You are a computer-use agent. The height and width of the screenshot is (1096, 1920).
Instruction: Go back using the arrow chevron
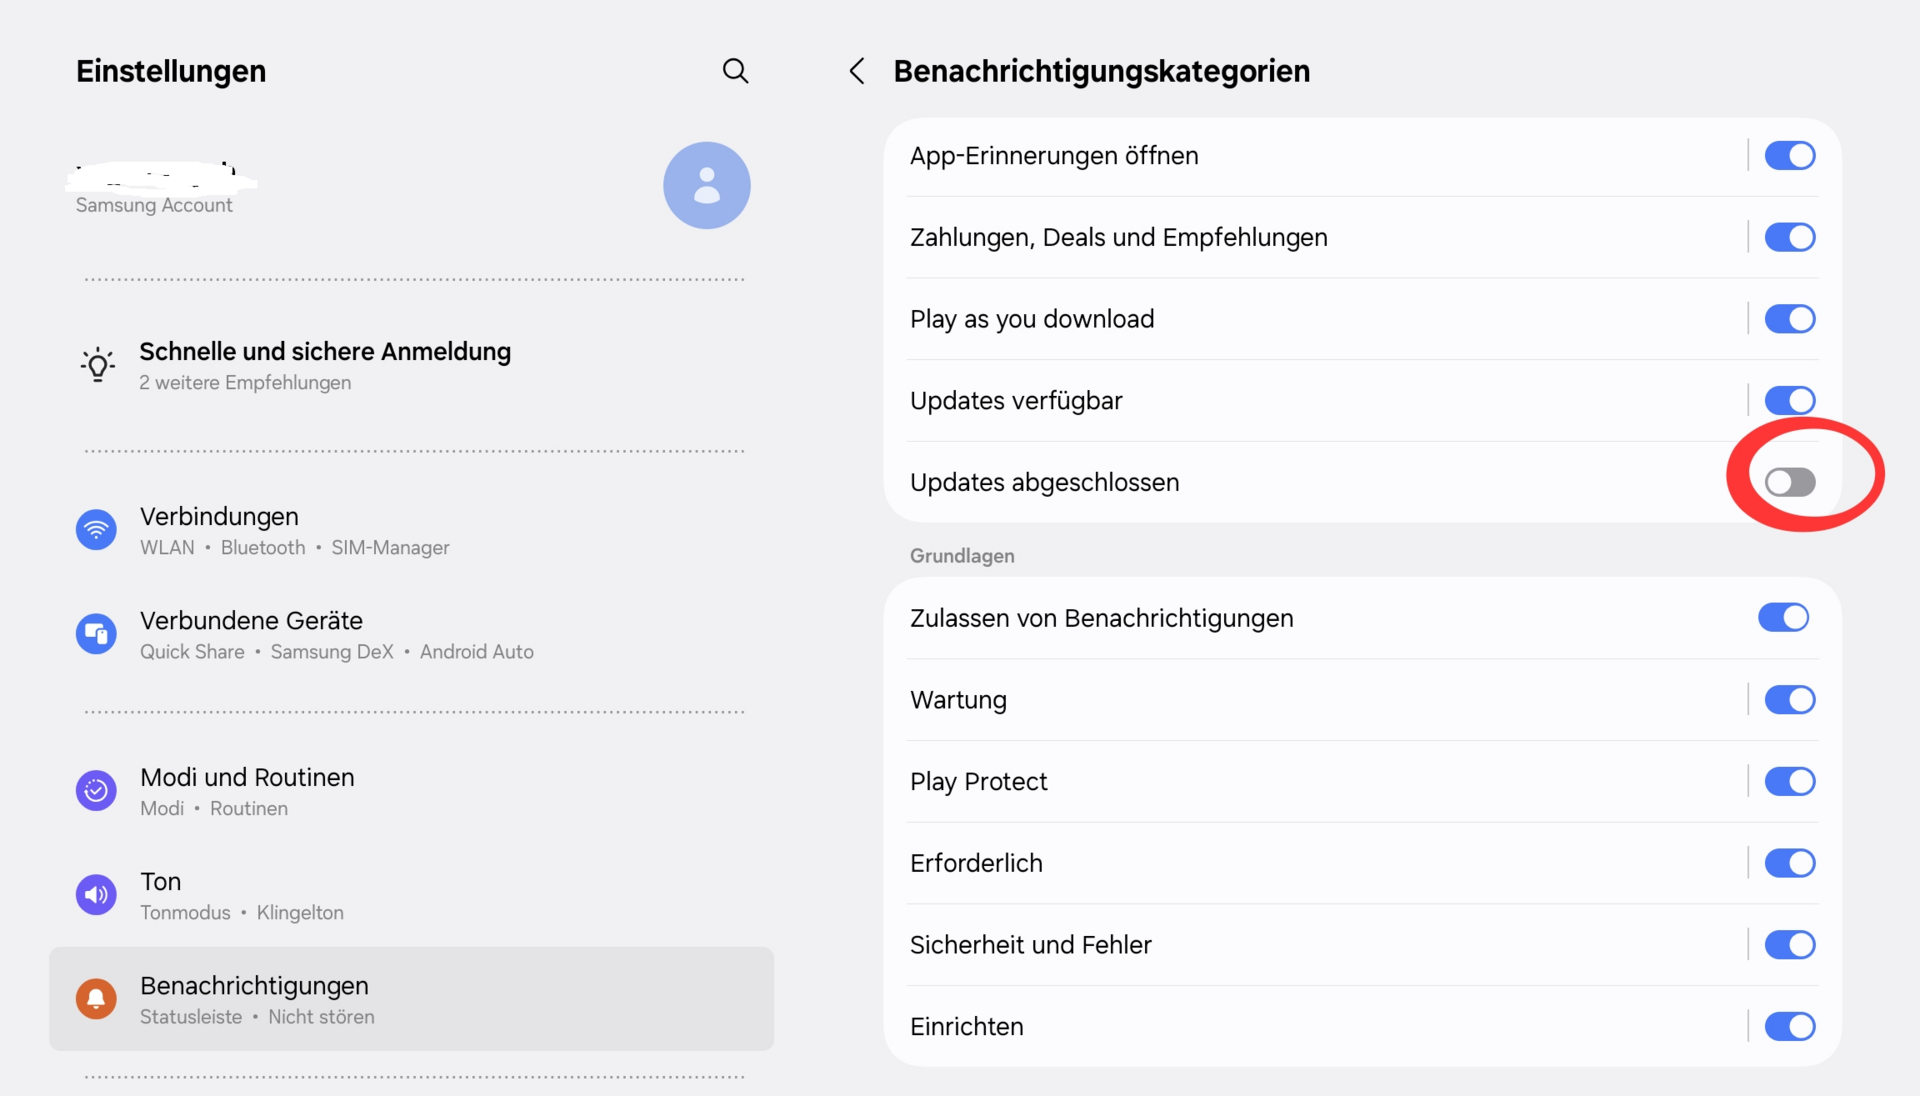click(x=857, y=71)
